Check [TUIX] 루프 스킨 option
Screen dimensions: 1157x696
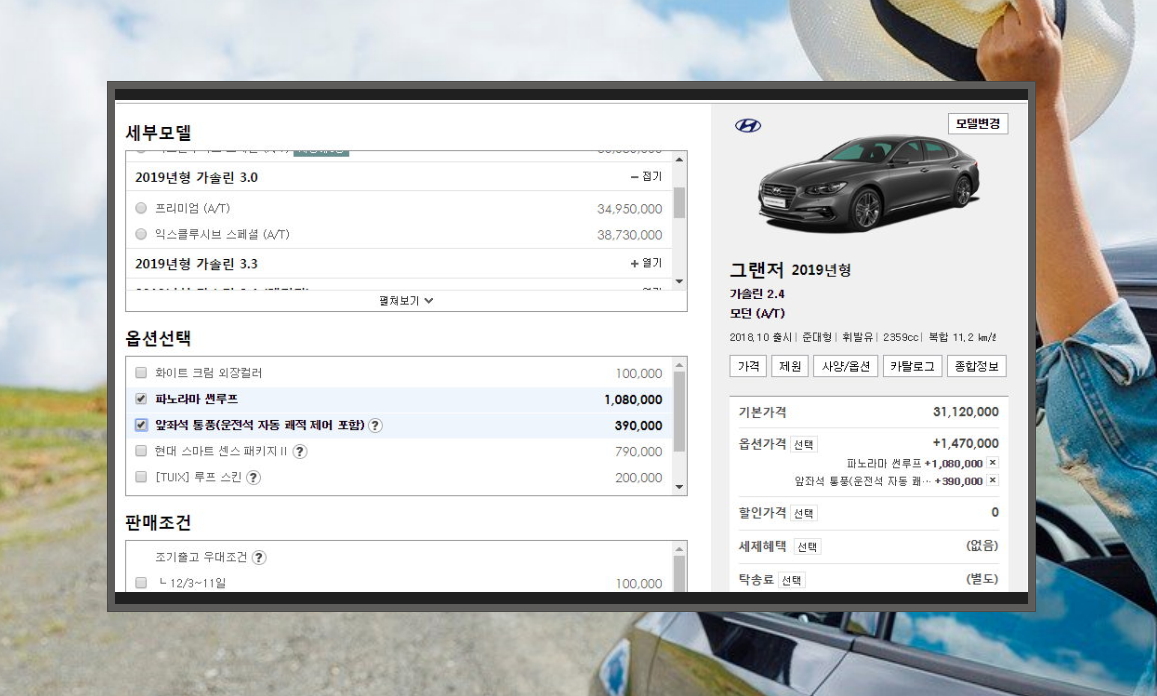[x=141, y=477]
